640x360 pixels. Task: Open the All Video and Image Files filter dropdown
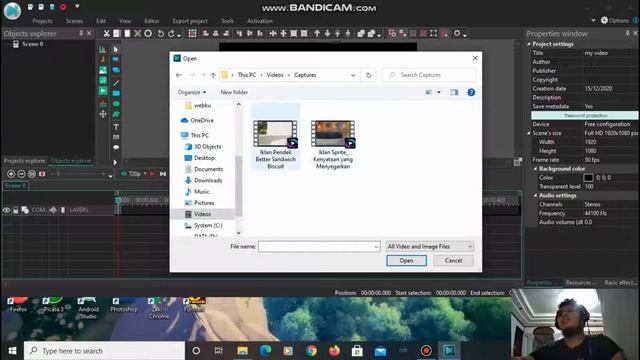click(430, 247)
